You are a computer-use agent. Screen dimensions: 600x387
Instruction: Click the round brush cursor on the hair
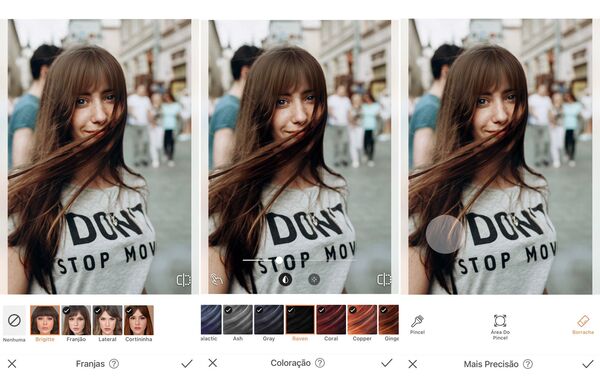[445, 234]
